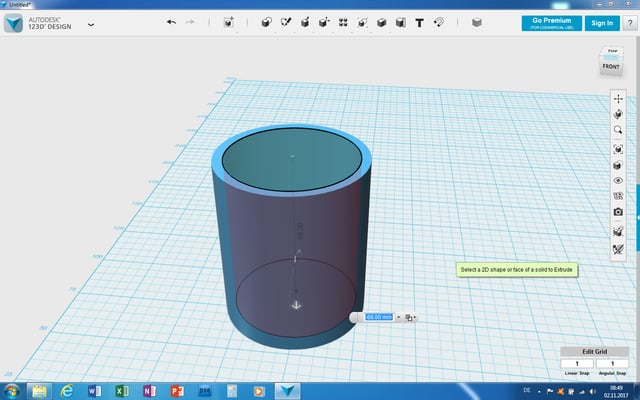The height and width of the screenshot is (400, 640).
Task: Expand the extrude distance dropdown arrow
Action: coord(398,317)
